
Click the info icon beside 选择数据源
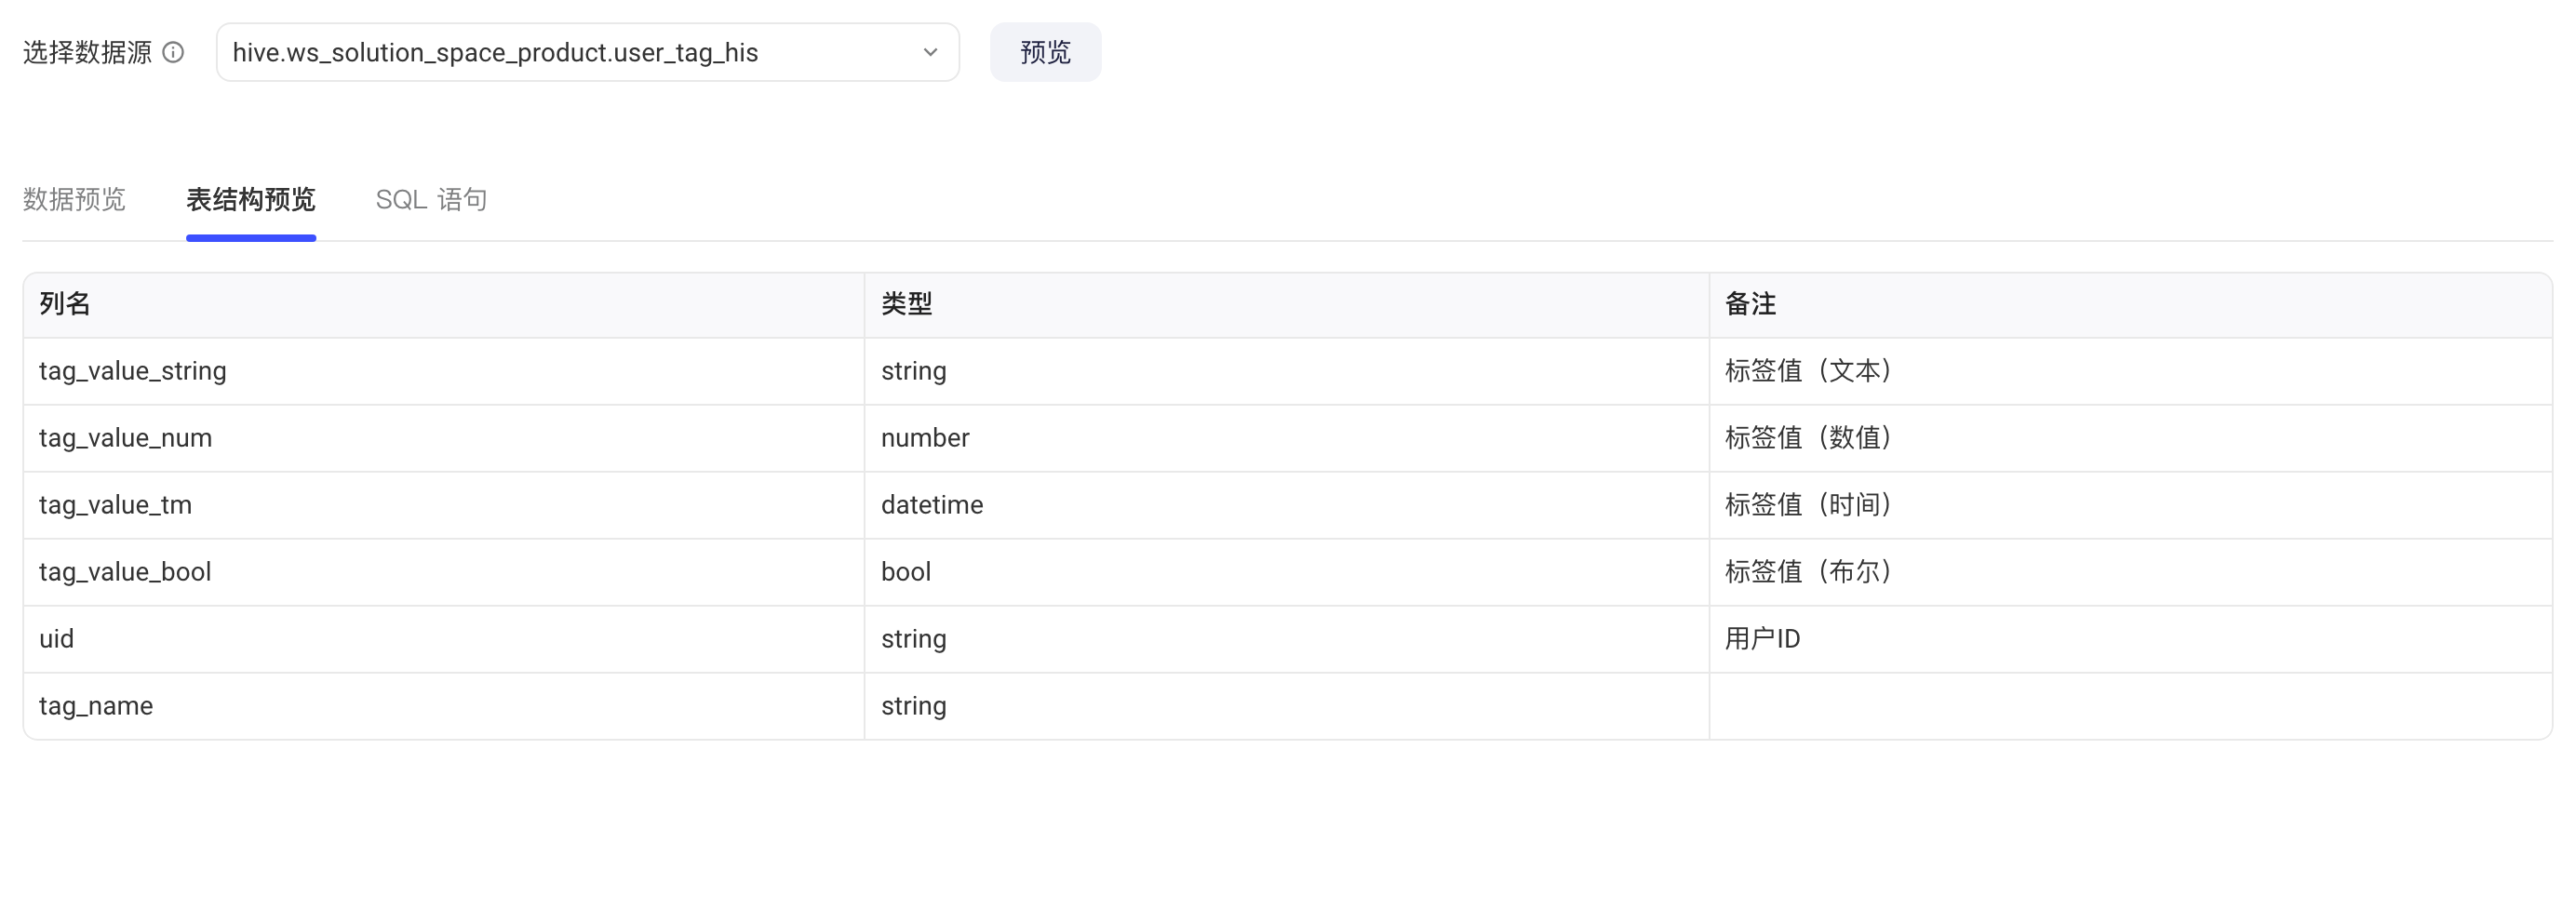pyautogui.click(x=173, y=52)
